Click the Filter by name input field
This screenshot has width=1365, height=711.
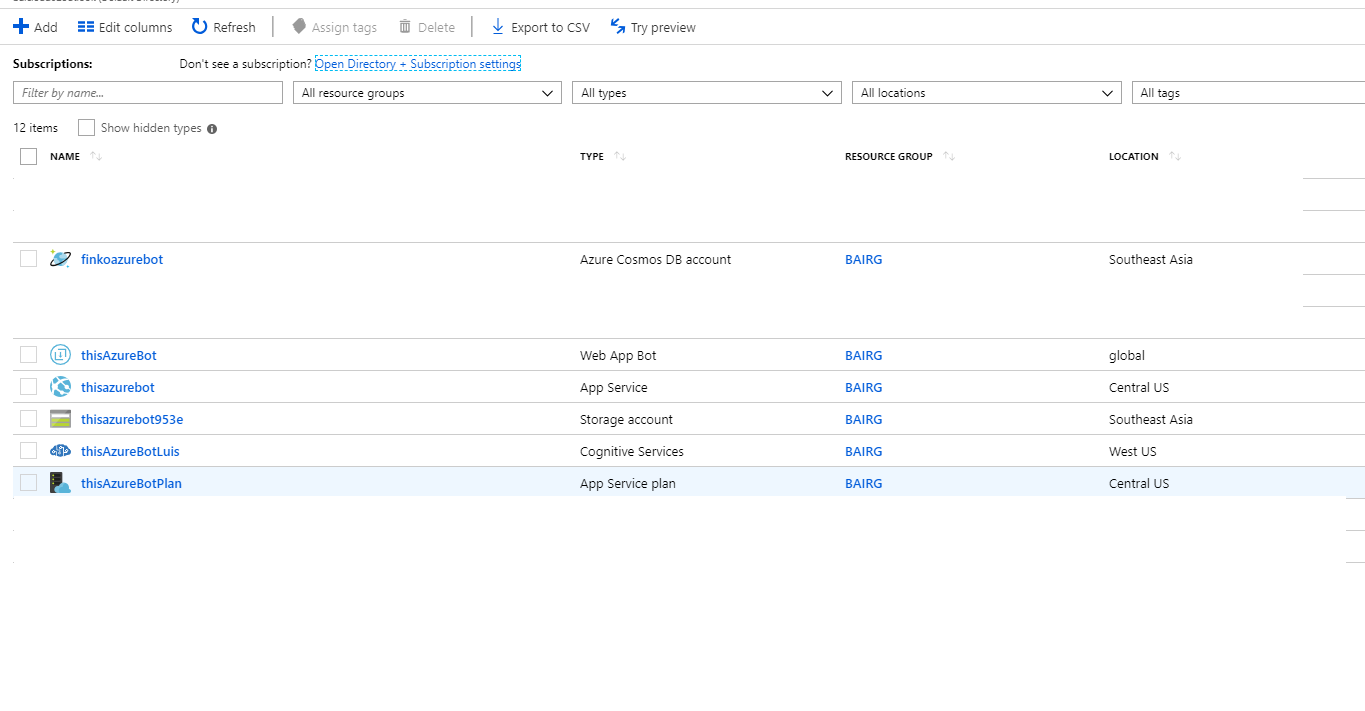click(148, 93)
